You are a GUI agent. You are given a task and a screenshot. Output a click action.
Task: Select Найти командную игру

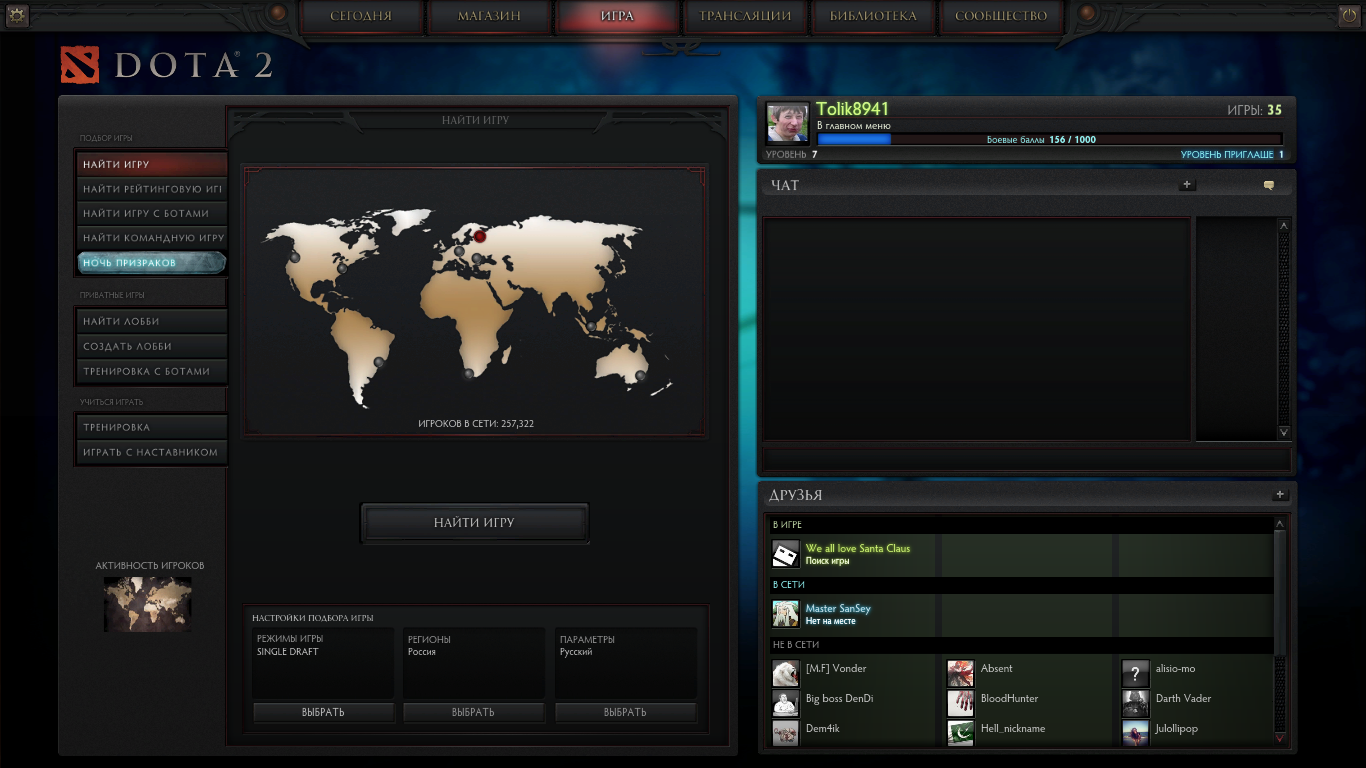152,238
